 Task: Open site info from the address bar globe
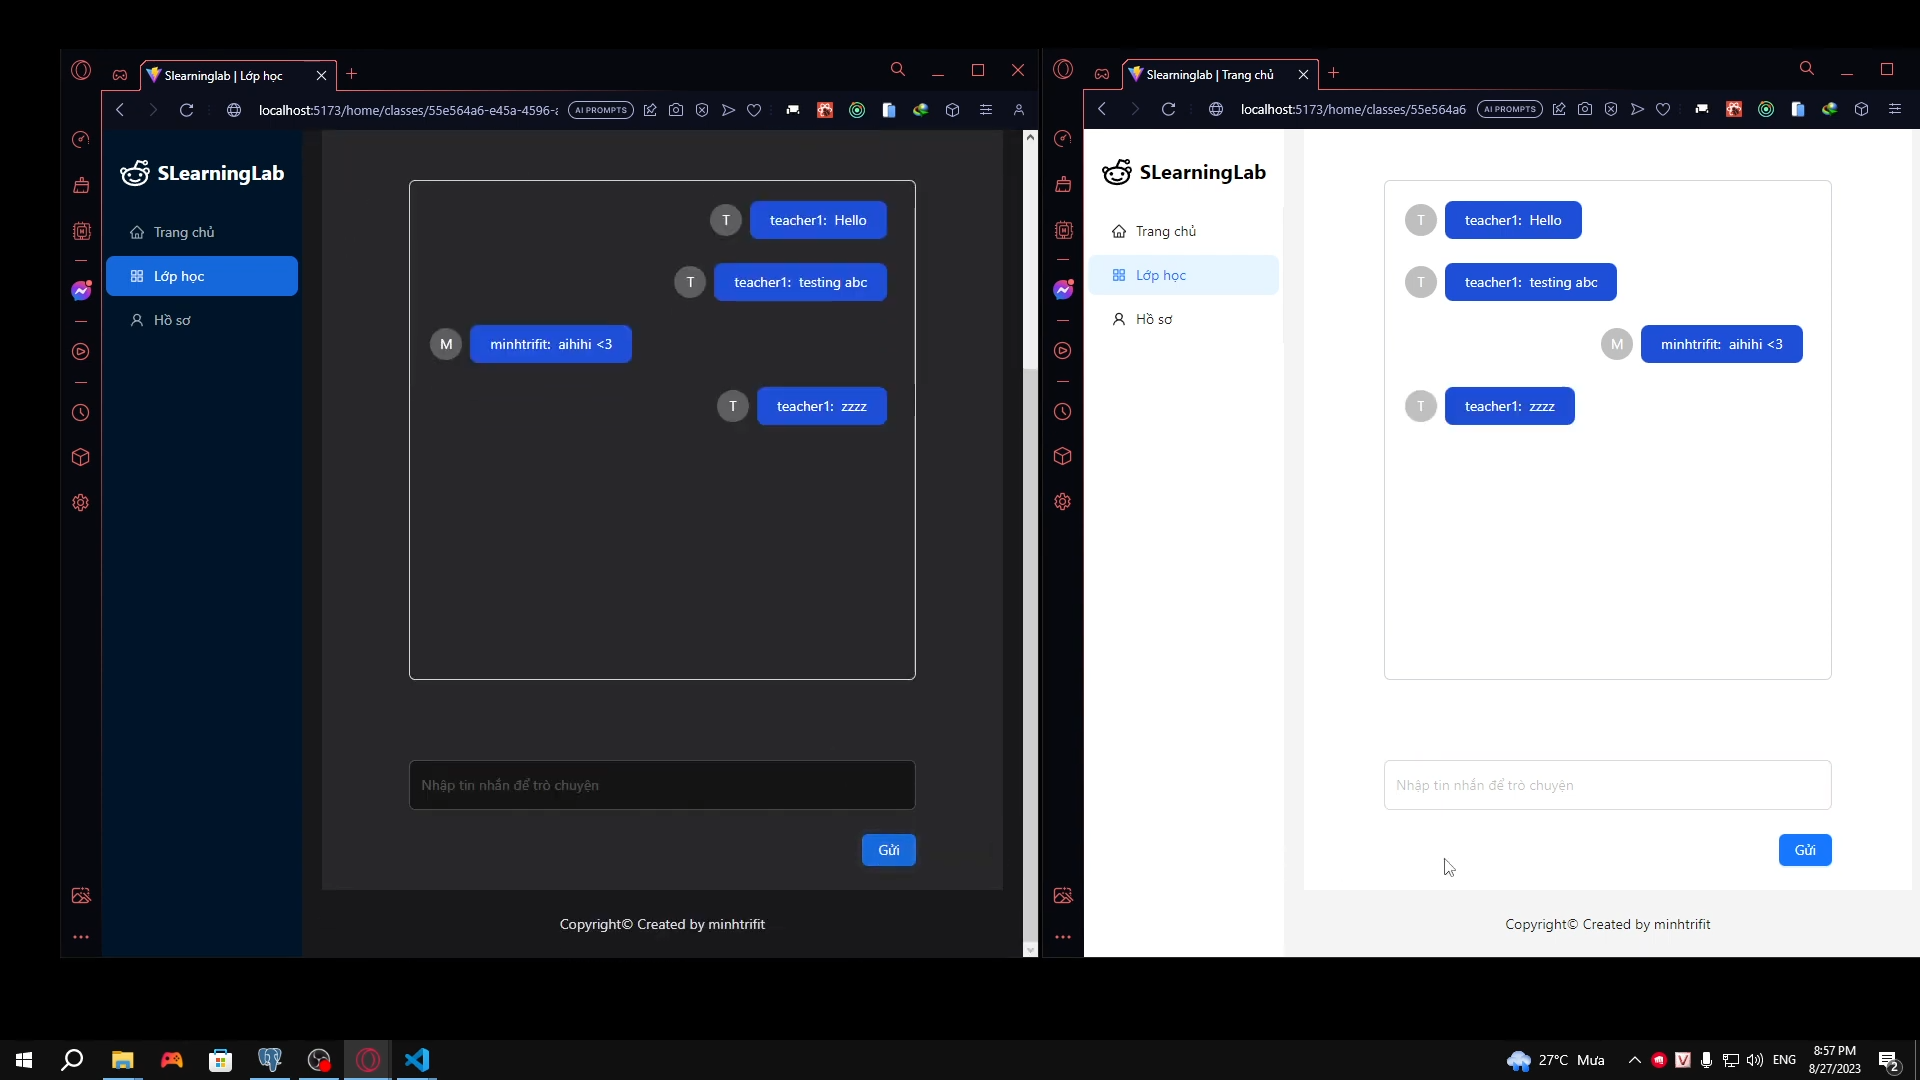(233, 110)
